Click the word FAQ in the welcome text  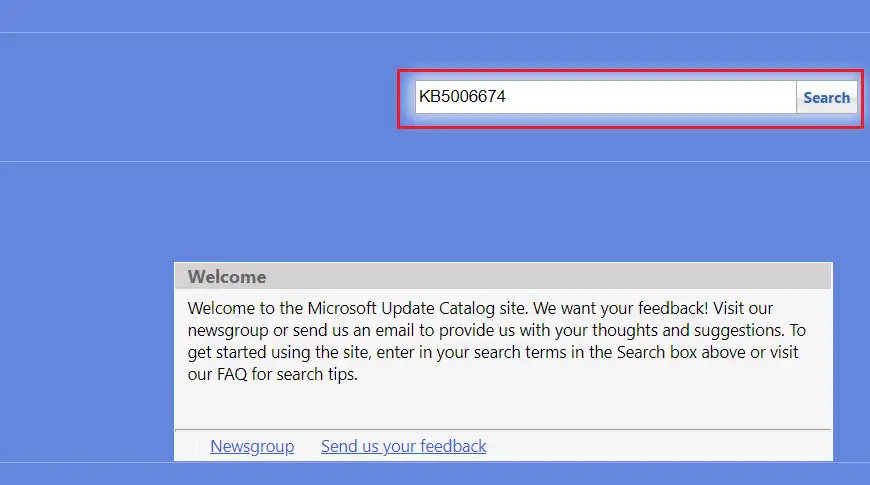click(232, 374)
